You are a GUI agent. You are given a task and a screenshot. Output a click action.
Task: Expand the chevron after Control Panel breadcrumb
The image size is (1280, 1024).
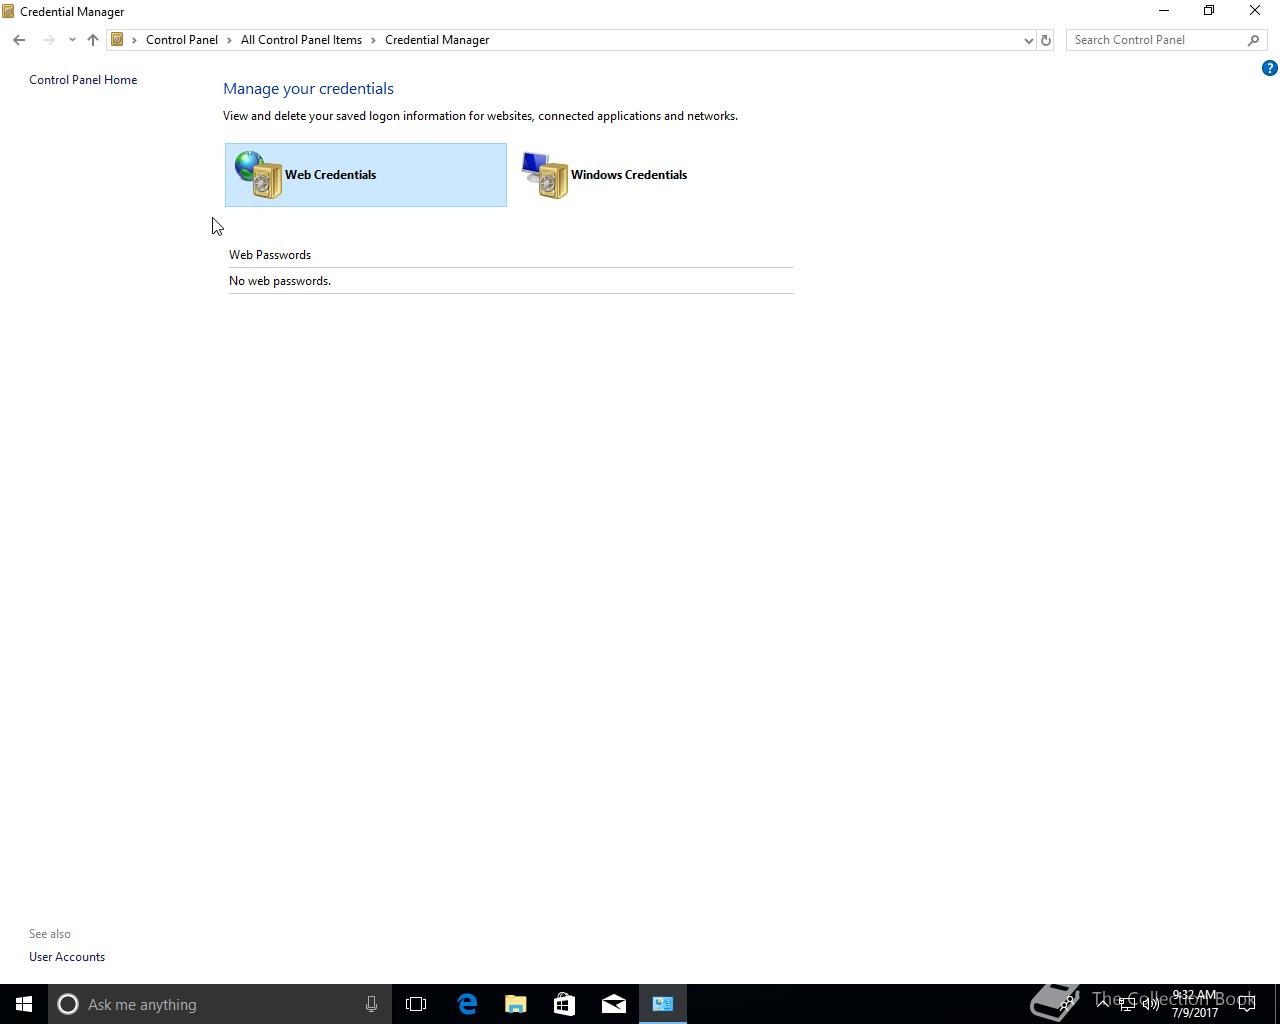(x=230, y=40)
